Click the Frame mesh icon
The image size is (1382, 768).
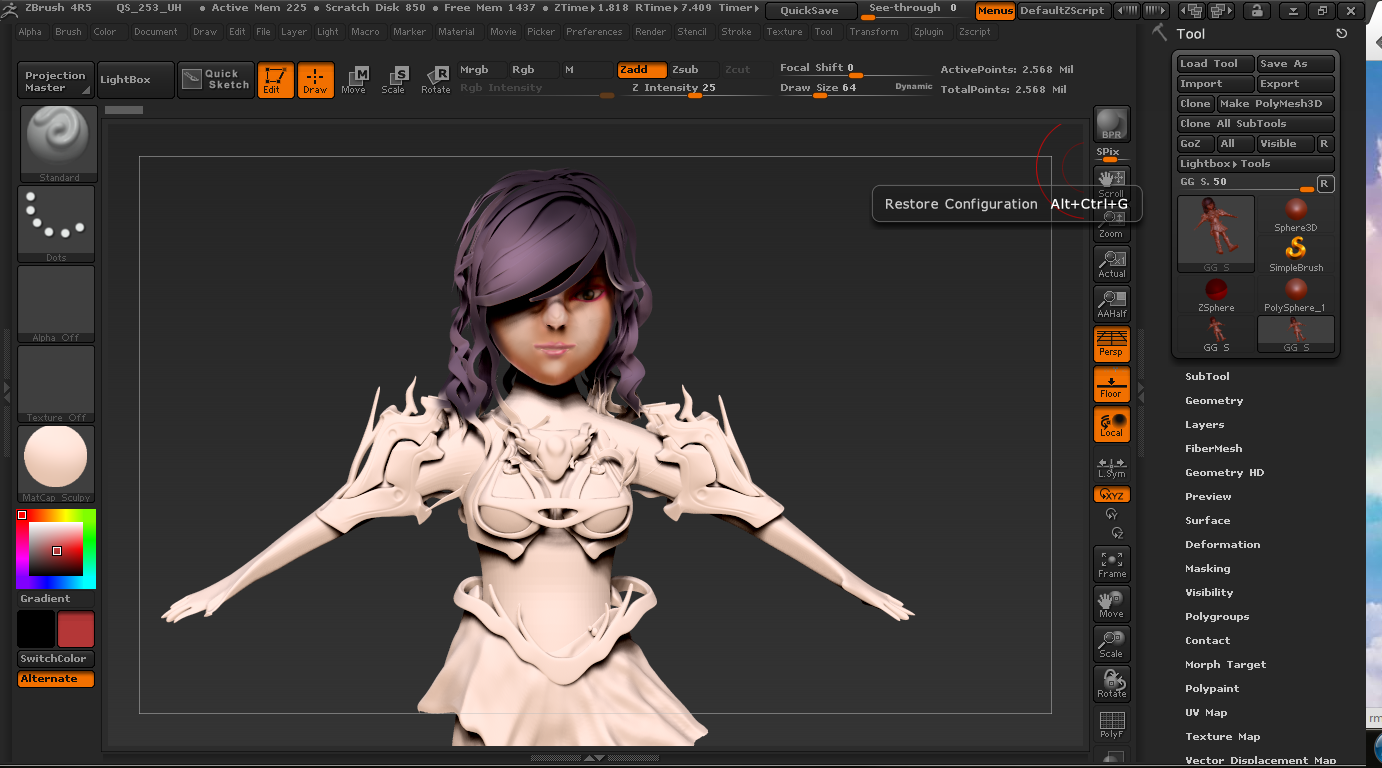coord(1112,564)
